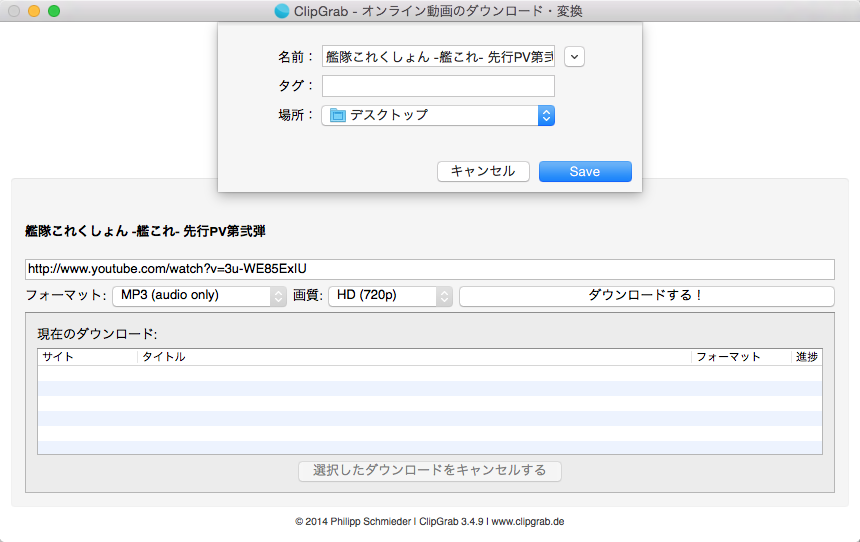Cancel the save dialog with キャンセル
Image resolution: width=860 pixels, height=542 pixels.
483,171
